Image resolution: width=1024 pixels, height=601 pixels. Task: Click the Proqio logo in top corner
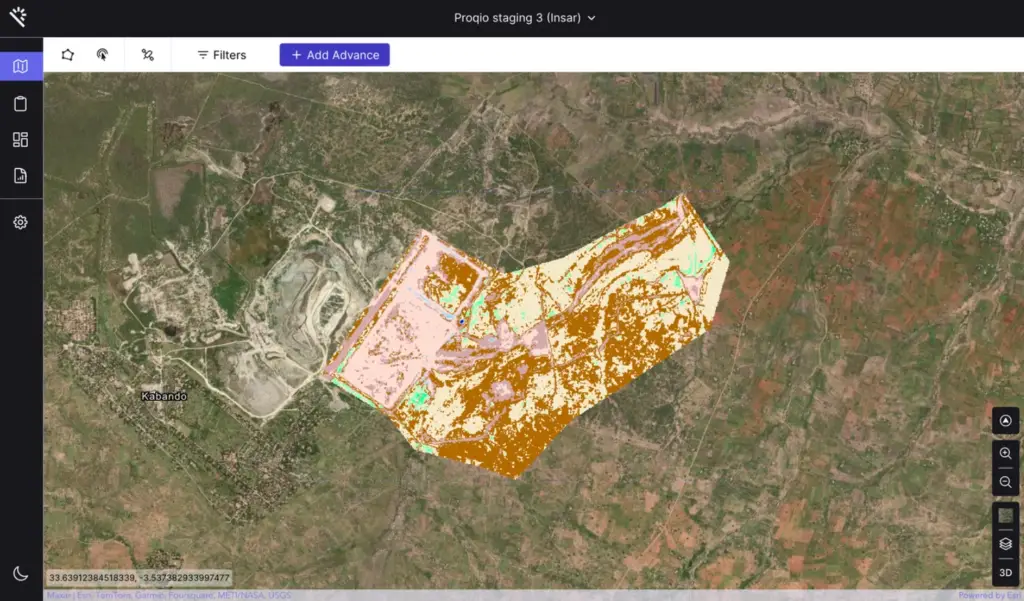tap(17, 17)
